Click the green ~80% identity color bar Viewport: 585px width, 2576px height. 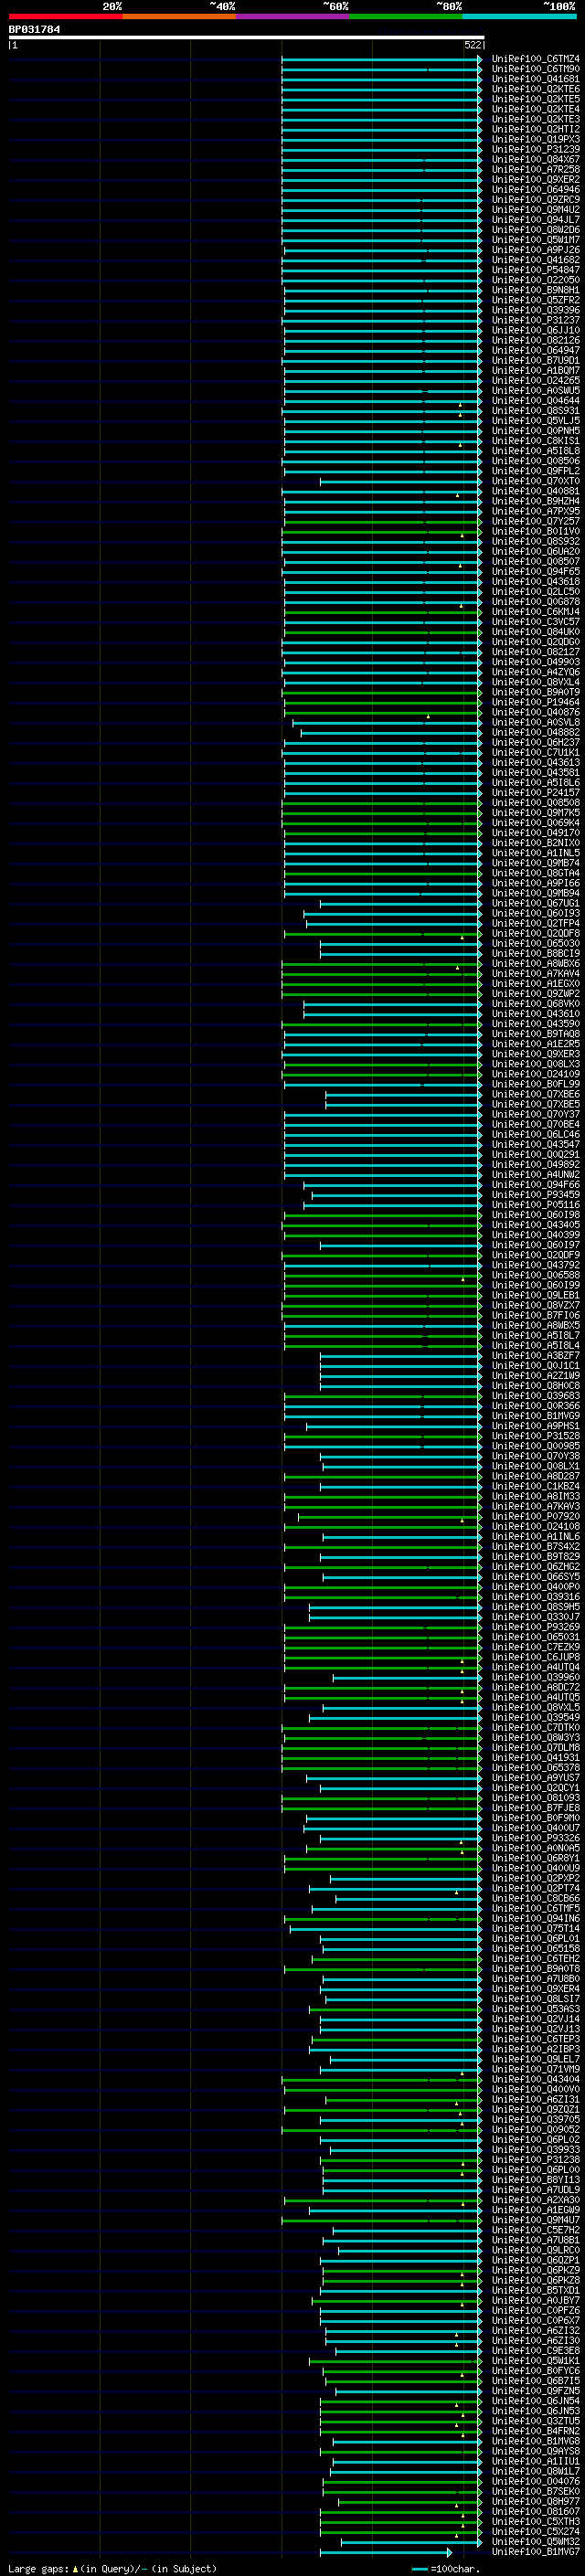point(405,16)
